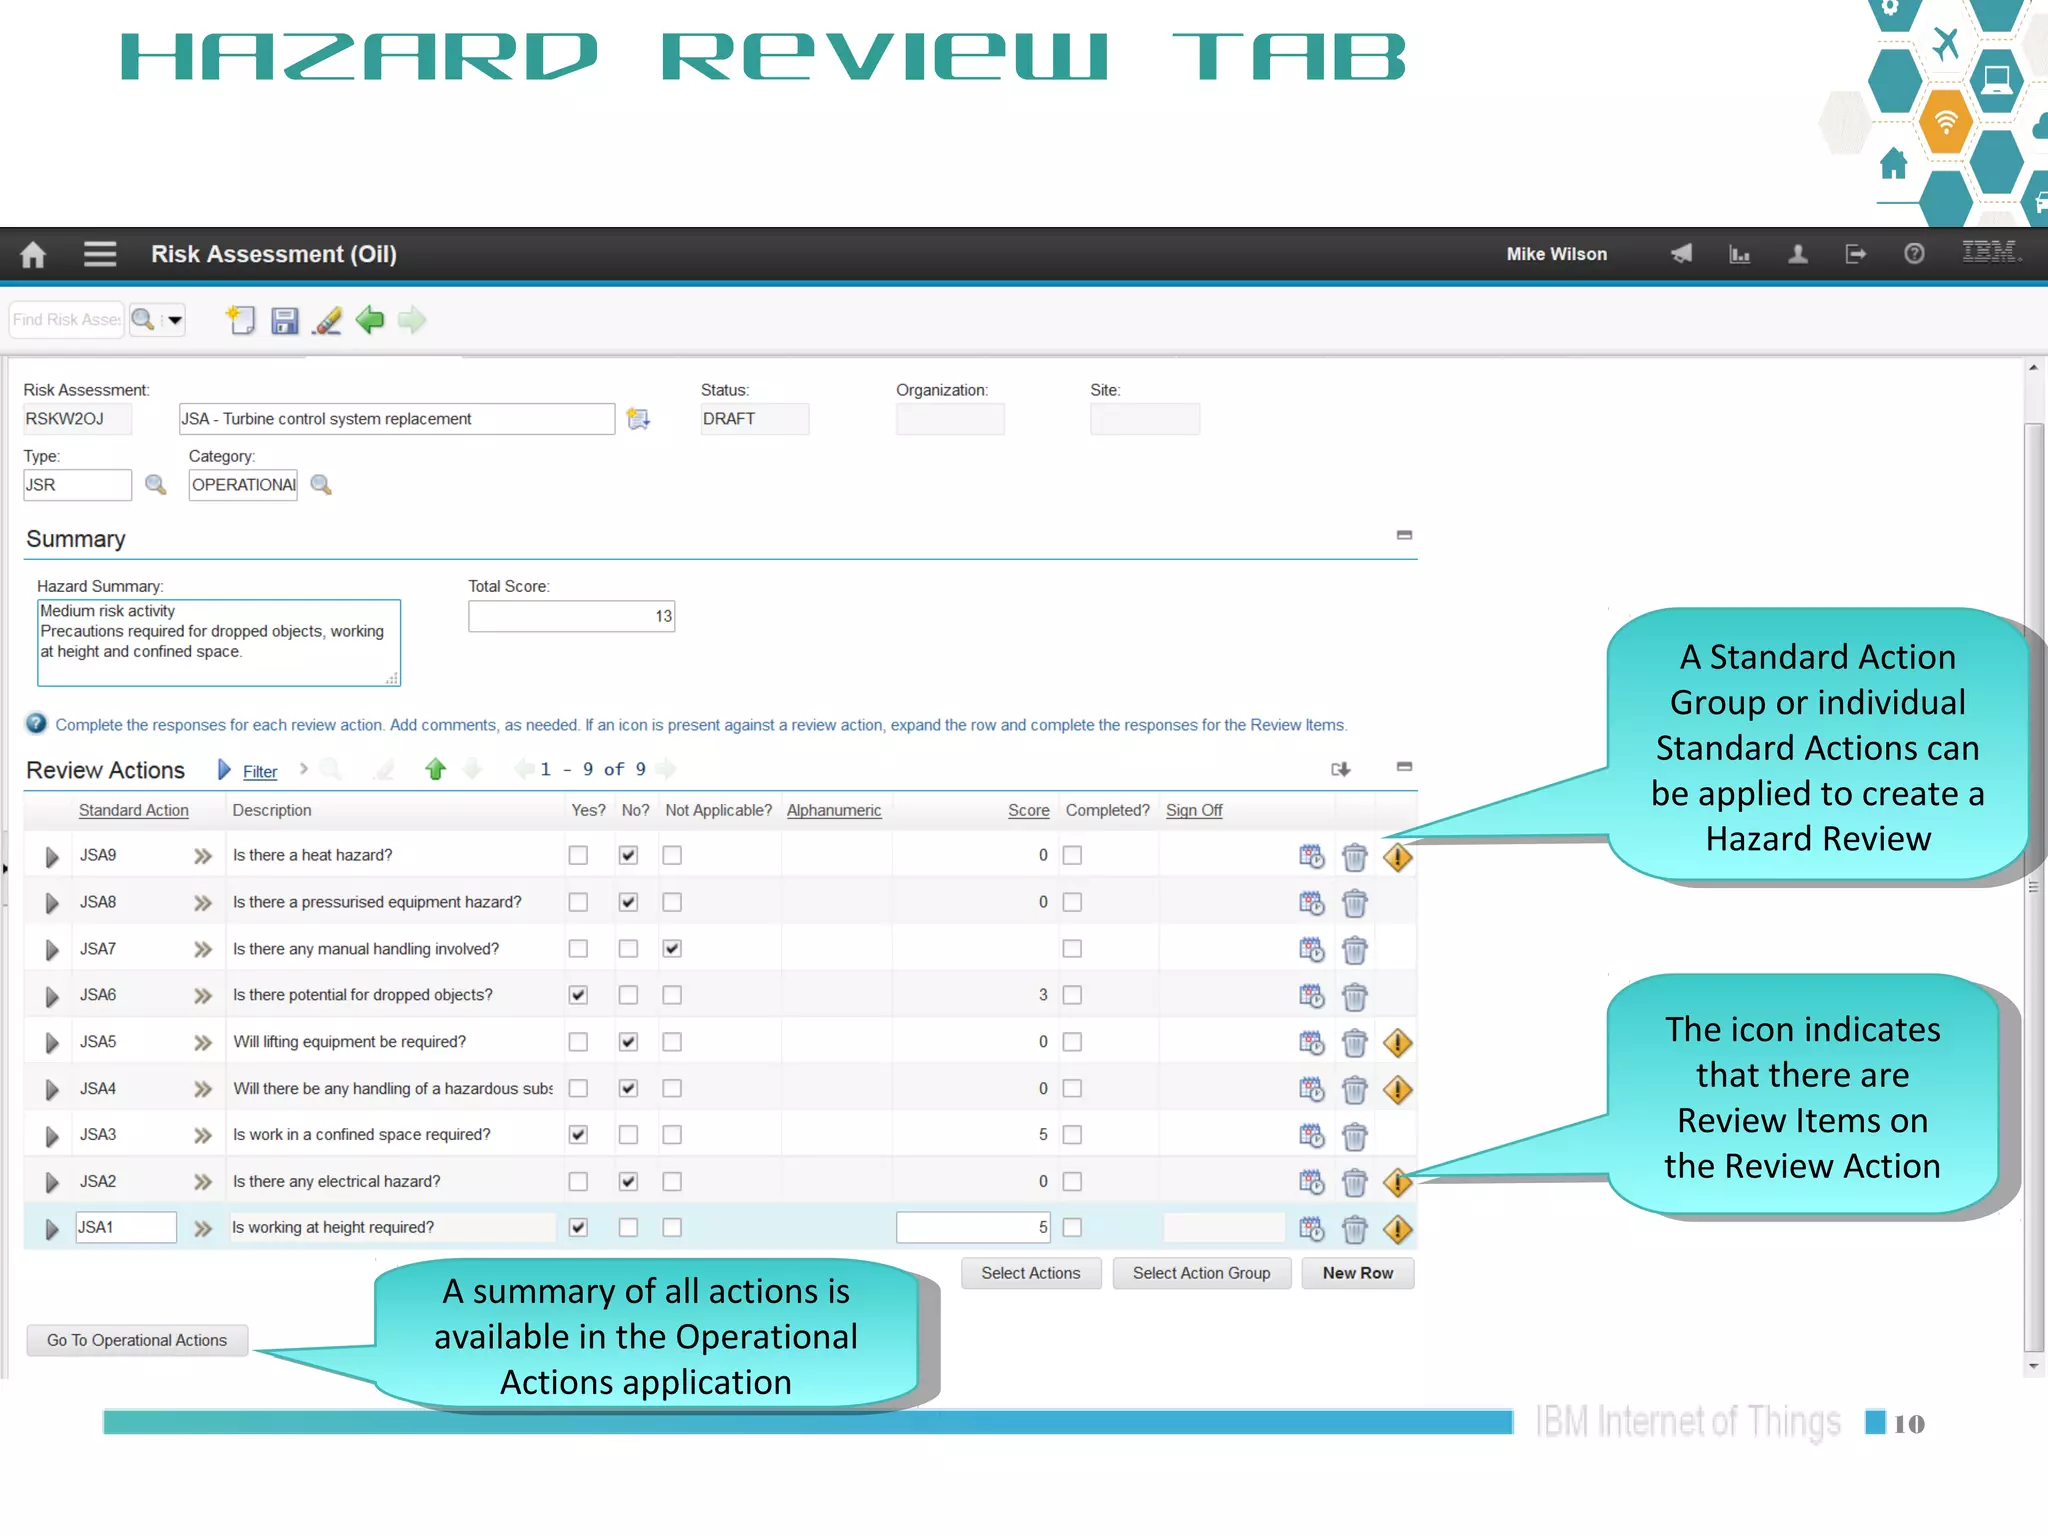Open the JSA6 sign-off calendar icon
Image resolution: width=2048 pixels, height=1536 pixels.
tap(1311, 996)
